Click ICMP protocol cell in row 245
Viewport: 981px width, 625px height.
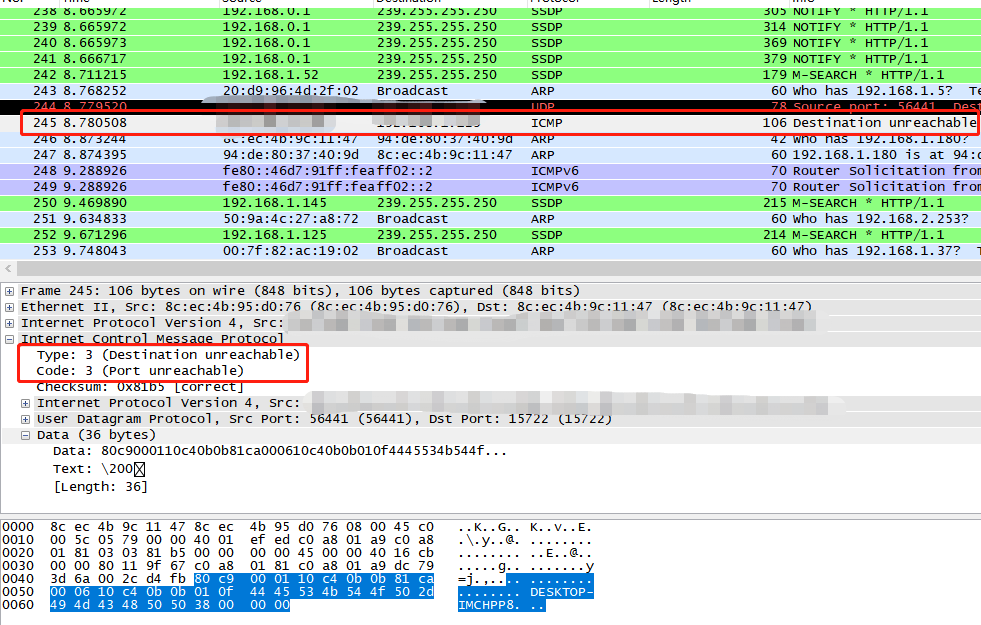pos(546,123)
